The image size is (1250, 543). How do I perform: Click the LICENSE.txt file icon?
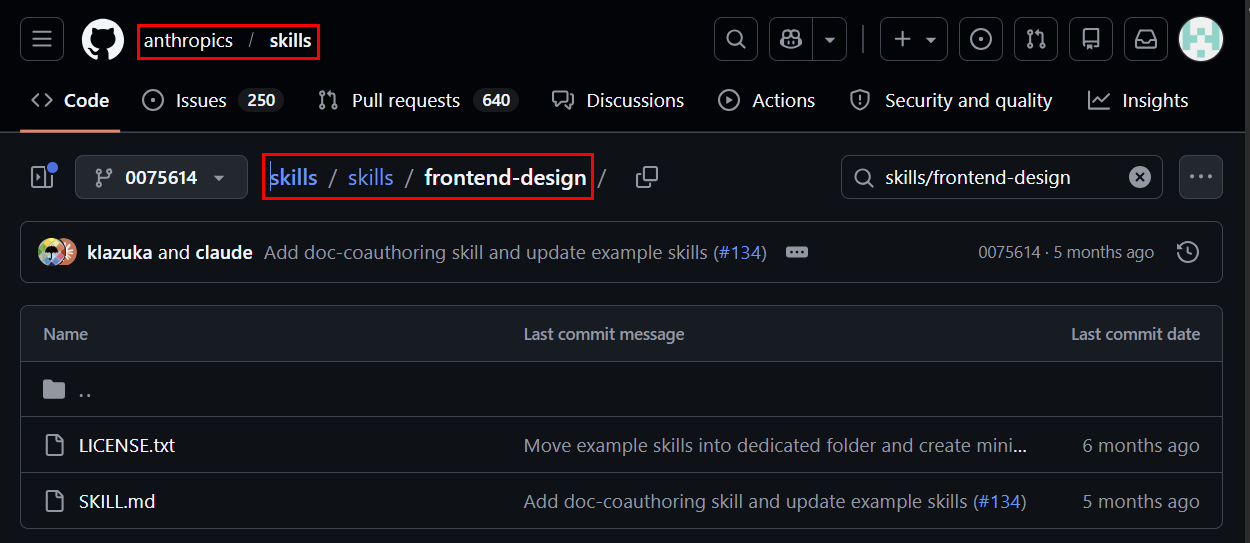54,445
